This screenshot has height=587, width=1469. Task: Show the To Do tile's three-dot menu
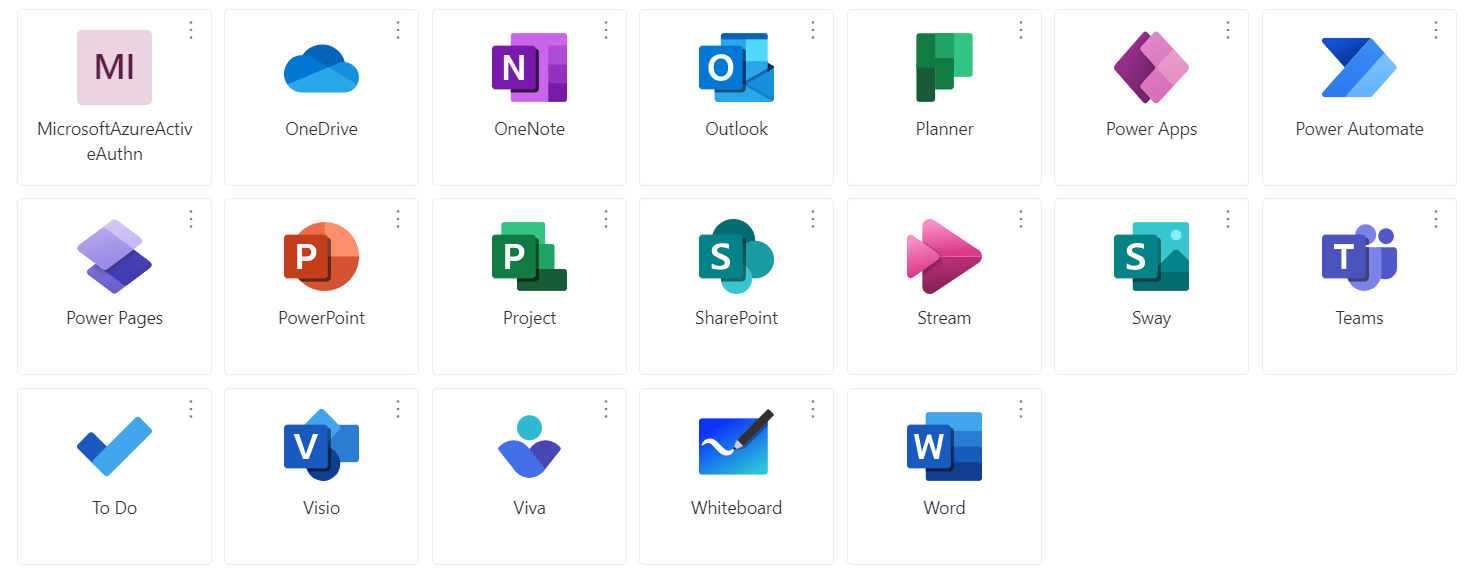pos(191,409)
